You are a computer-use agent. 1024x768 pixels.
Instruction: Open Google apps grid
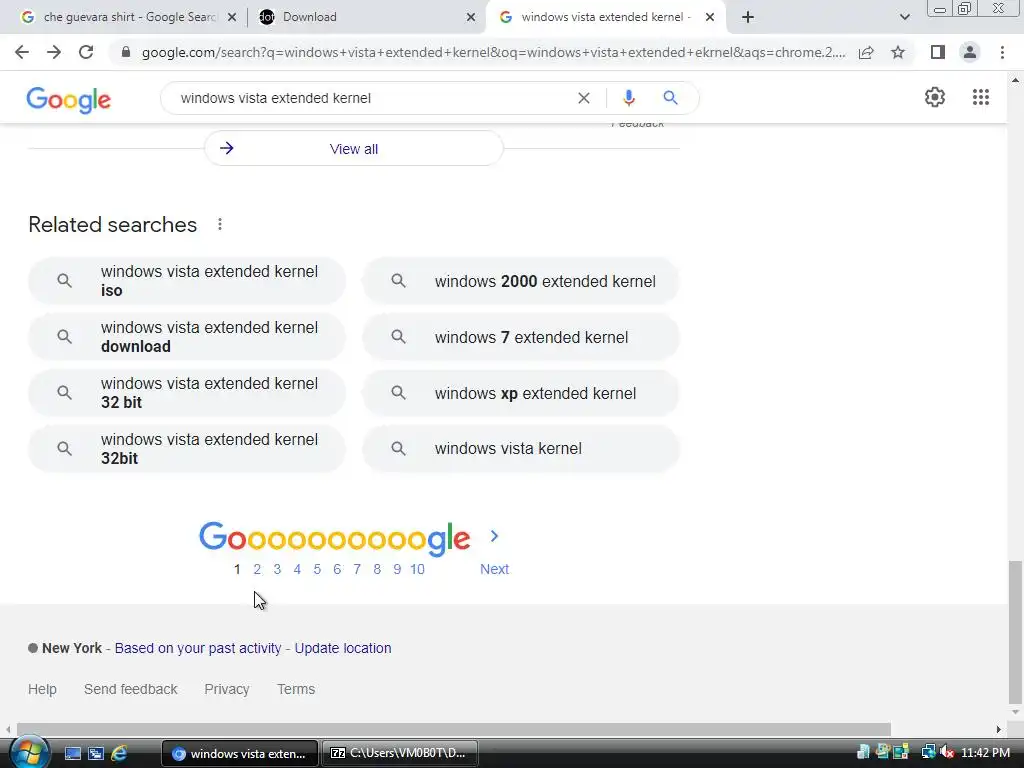(x=981, y=97)
